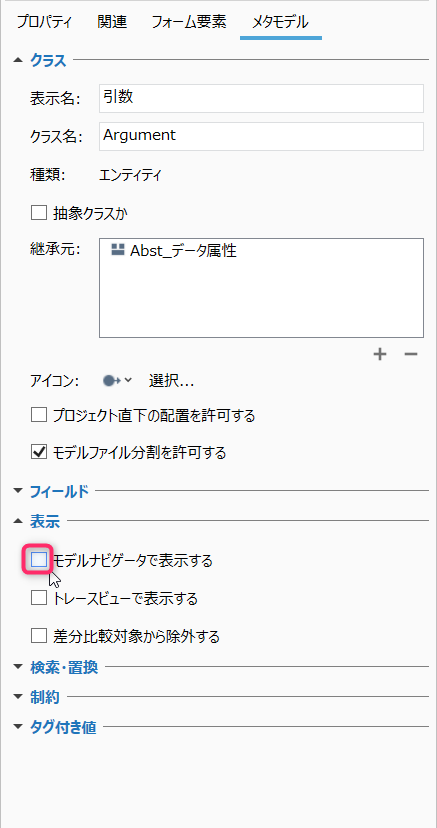Image resolution: width=437 pixels, height=828 pixels.
Task: Uncheck モデルファイル分割を許可する
Action: click(x=39, y=452)
